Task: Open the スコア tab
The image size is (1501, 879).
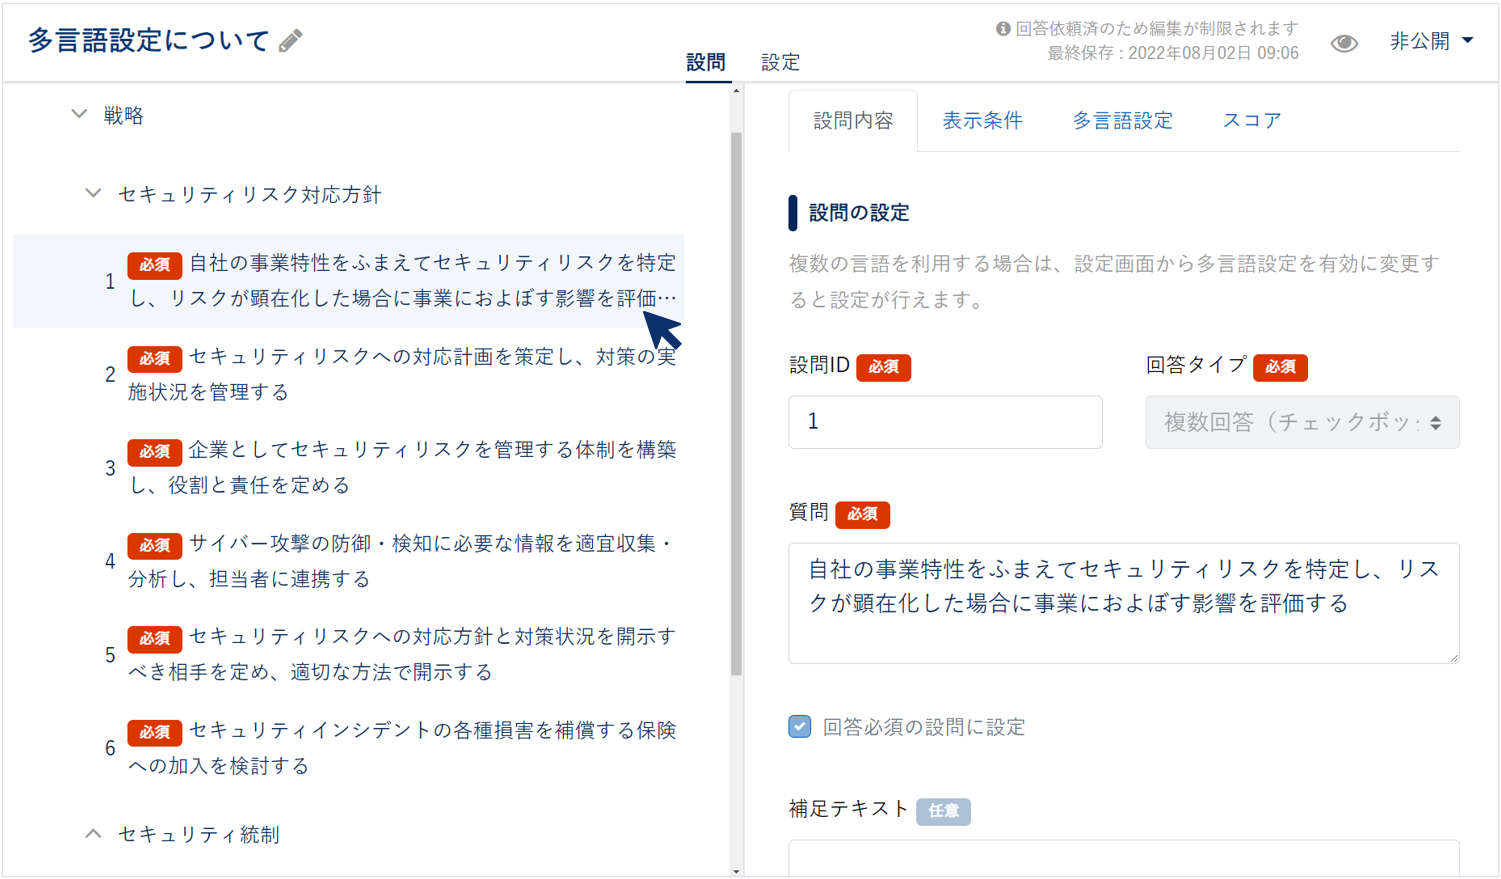Action: pos(1252,121)
